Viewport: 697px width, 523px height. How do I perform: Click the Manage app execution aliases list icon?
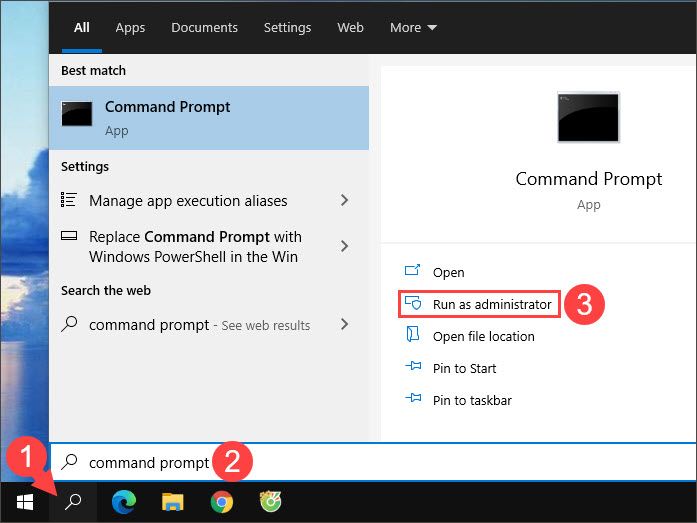[69, 200]
